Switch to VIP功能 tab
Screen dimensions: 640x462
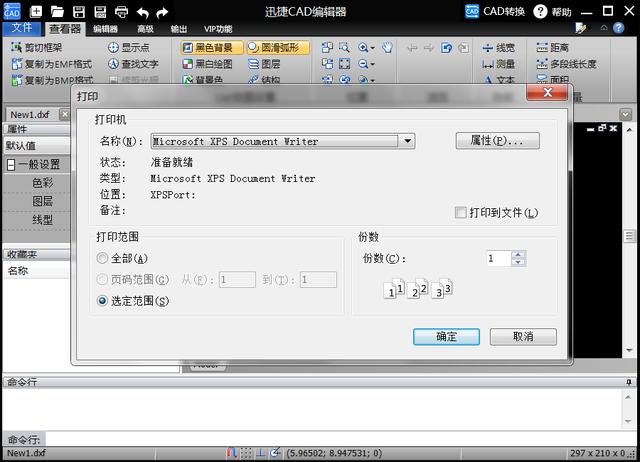(218, 29)
